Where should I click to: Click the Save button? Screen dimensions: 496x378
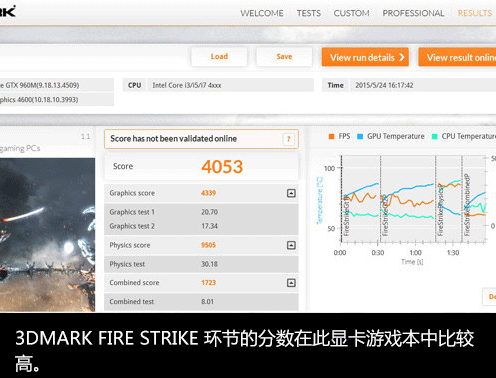pos(284,57)
